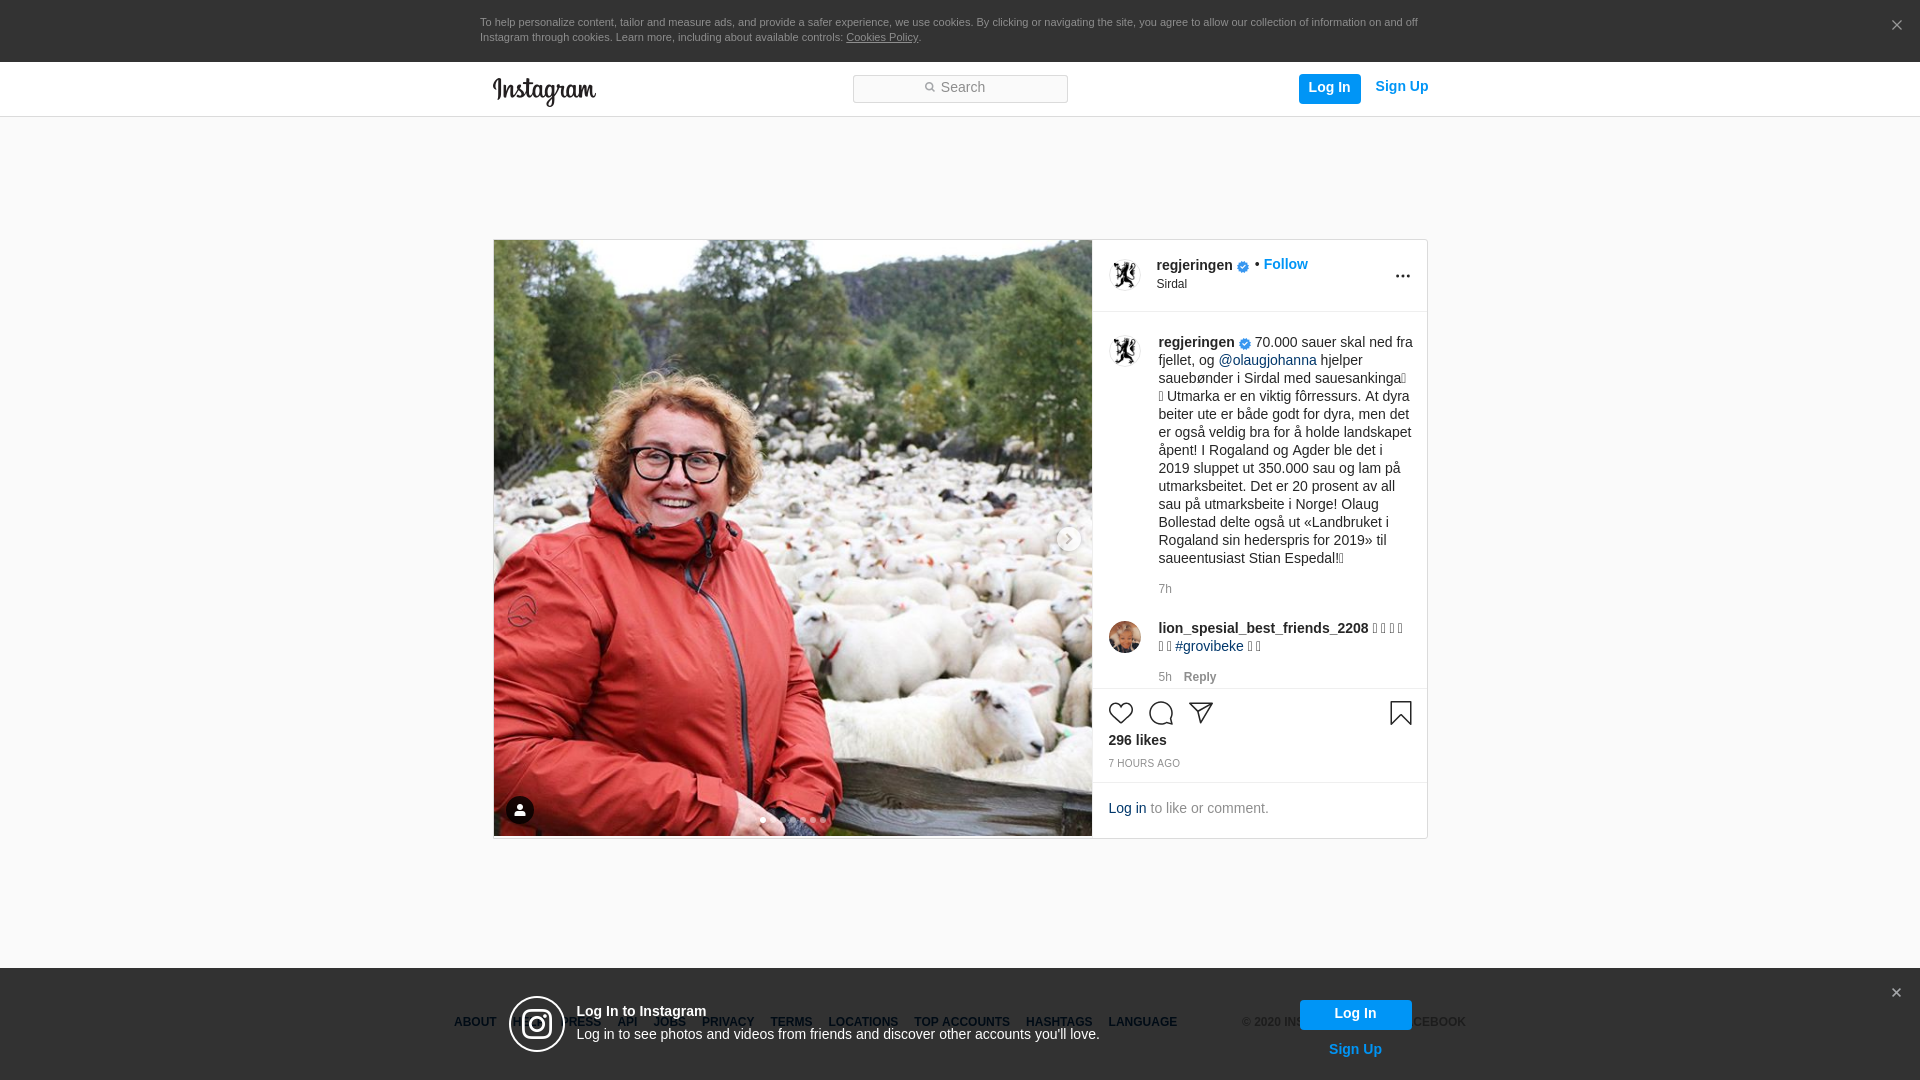Open regjeringen username in the caption

click(x=1196, y=342)
